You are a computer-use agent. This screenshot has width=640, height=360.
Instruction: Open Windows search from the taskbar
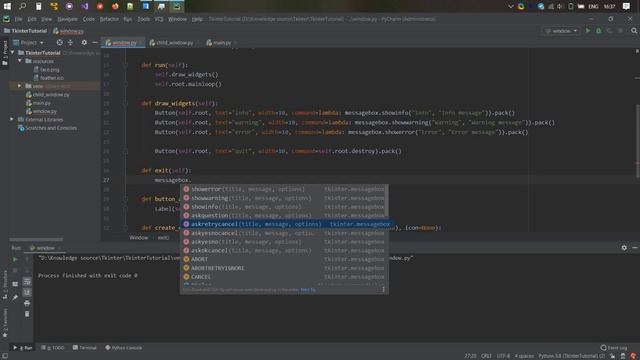[x=22, y=6]
